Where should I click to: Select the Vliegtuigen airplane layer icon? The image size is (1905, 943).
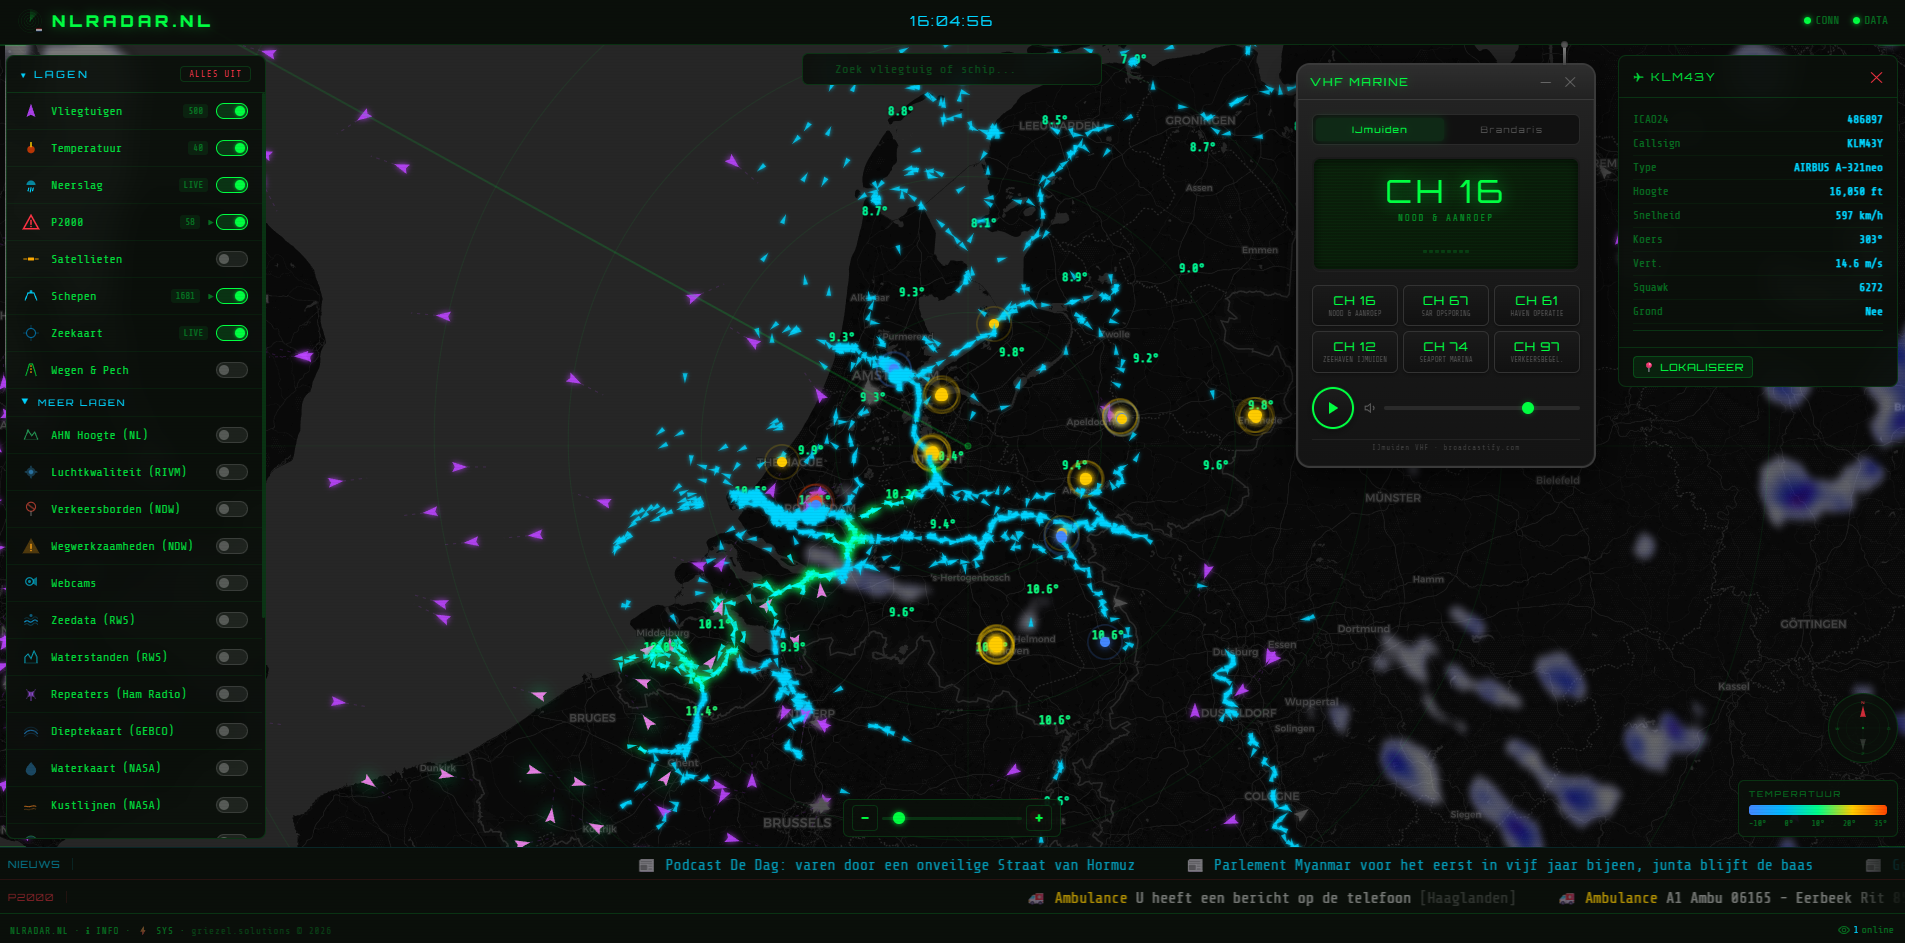coord(29,111)
